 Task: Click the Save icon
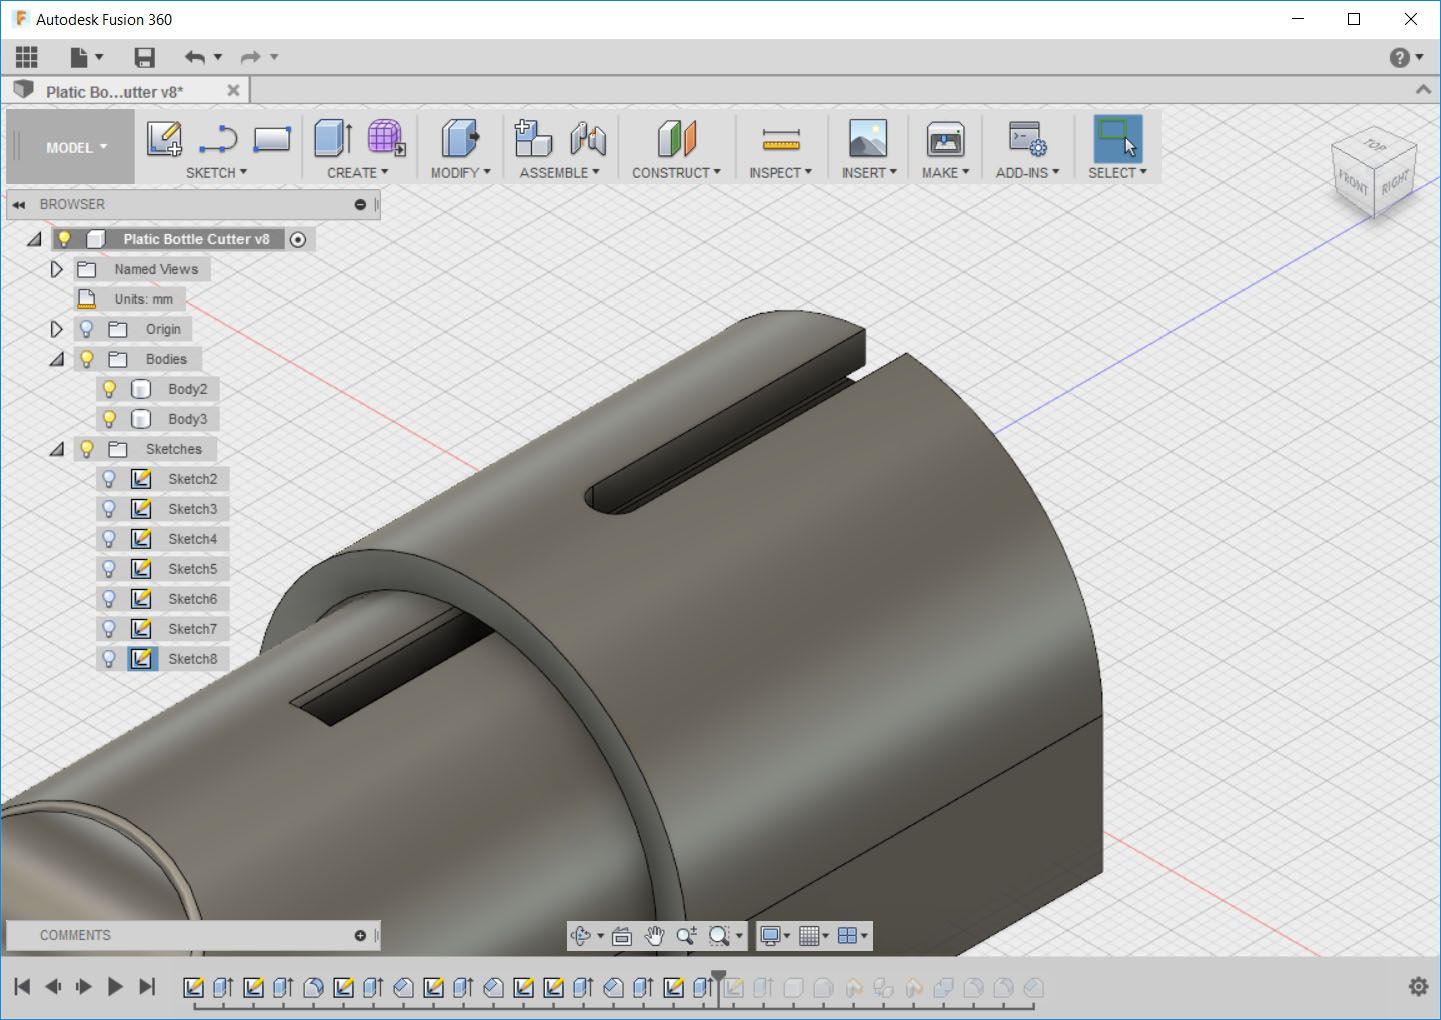[x=145, y=57]
